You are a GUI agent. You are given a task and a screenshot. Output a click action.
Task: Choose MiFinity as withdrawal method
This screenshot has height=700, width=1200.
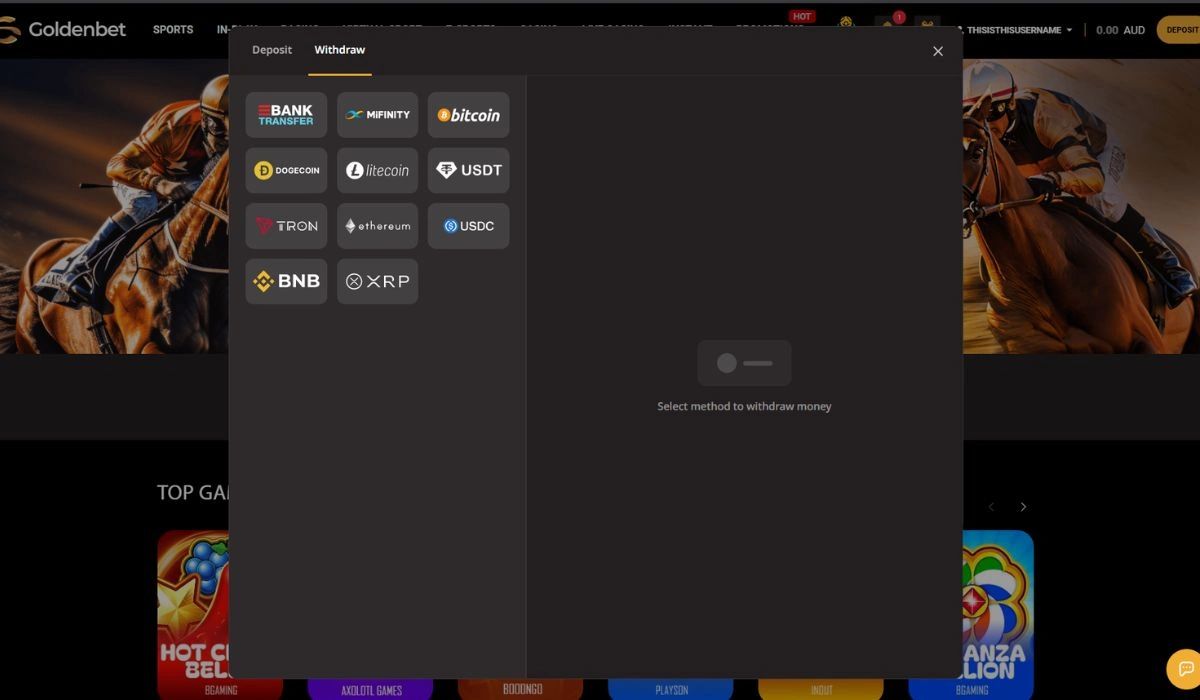point(377,115)
